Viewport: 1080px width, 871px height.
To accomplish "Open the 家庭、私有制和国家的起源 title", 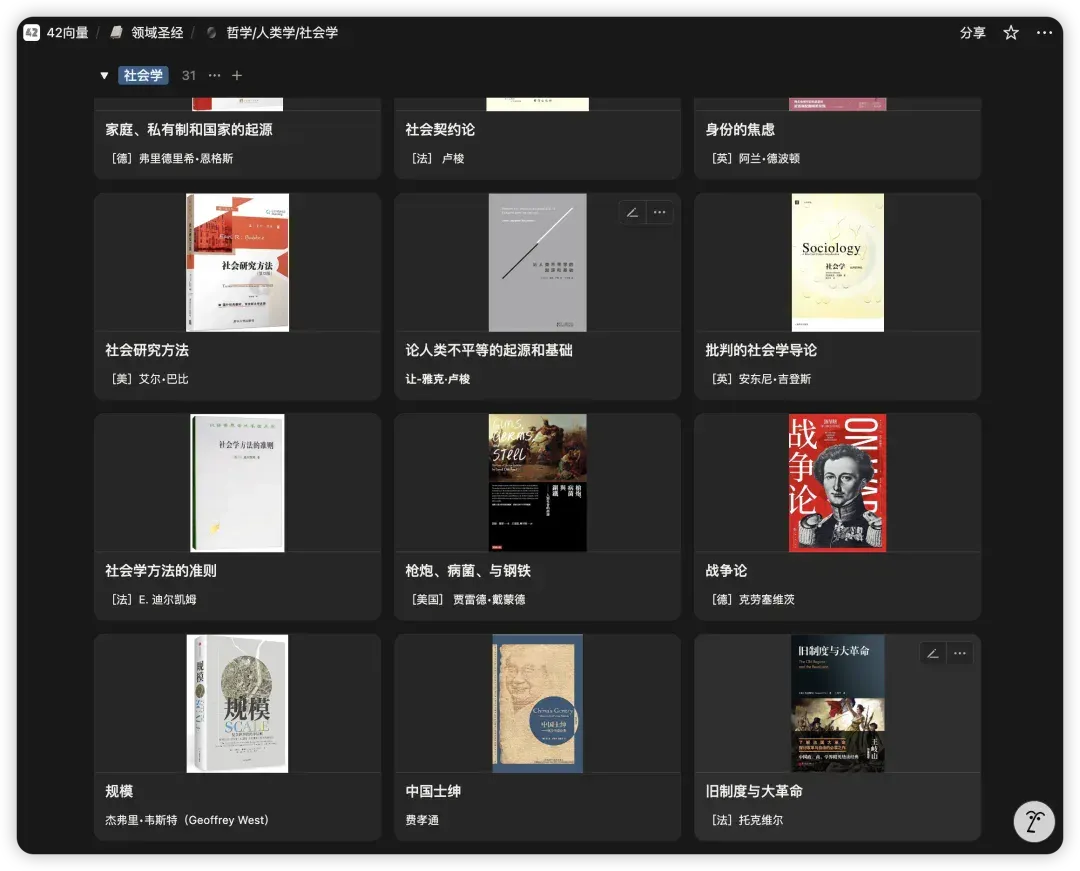I will click(x=189, y=129).
